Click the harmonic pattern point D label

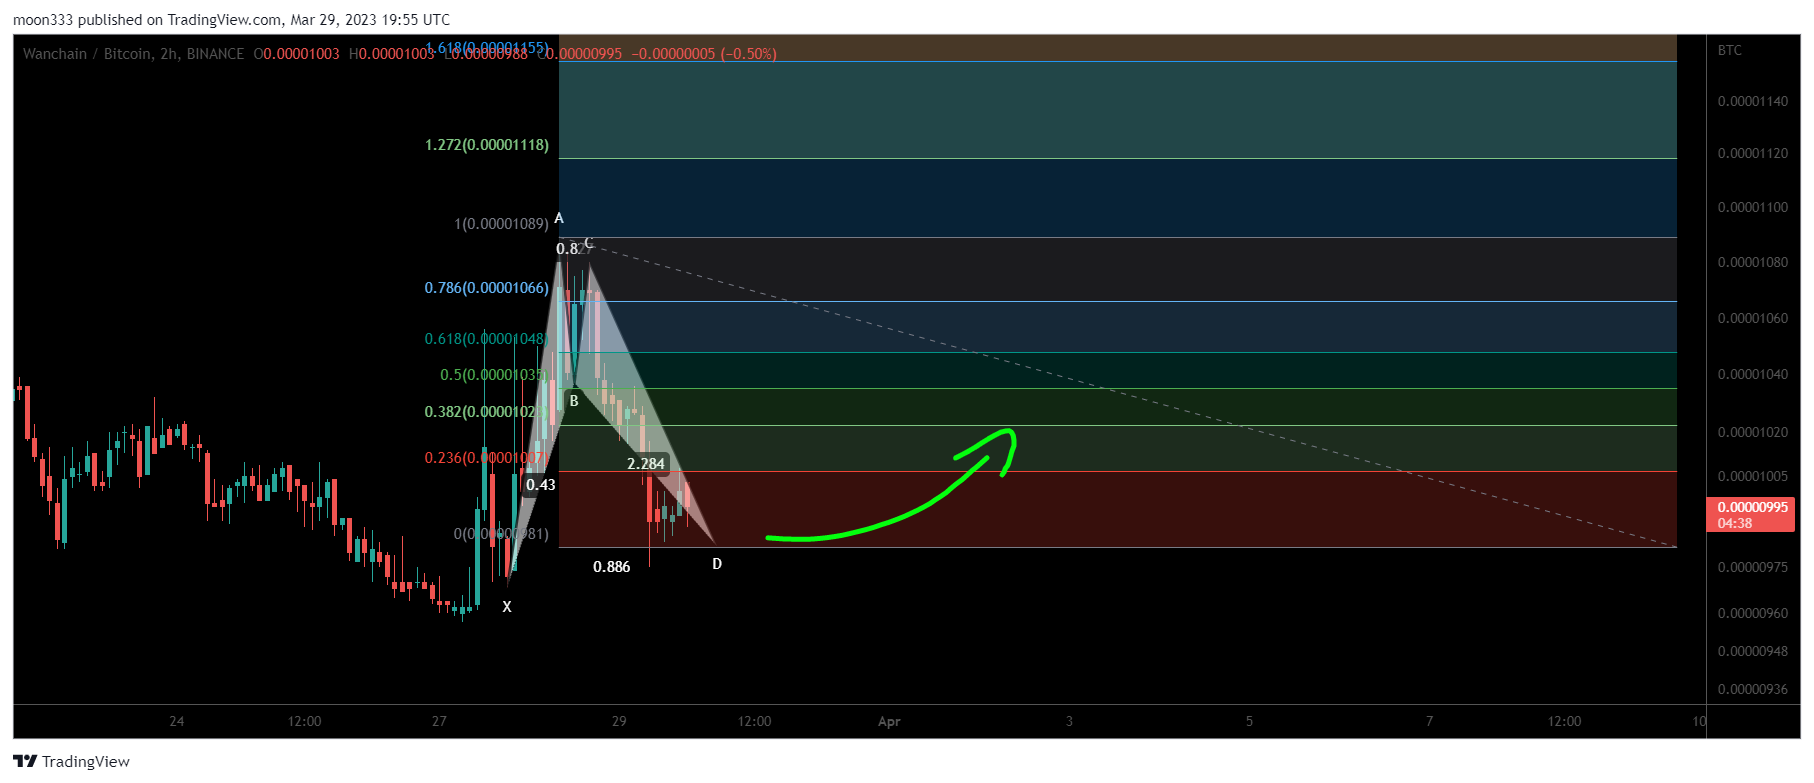(717, 564)
